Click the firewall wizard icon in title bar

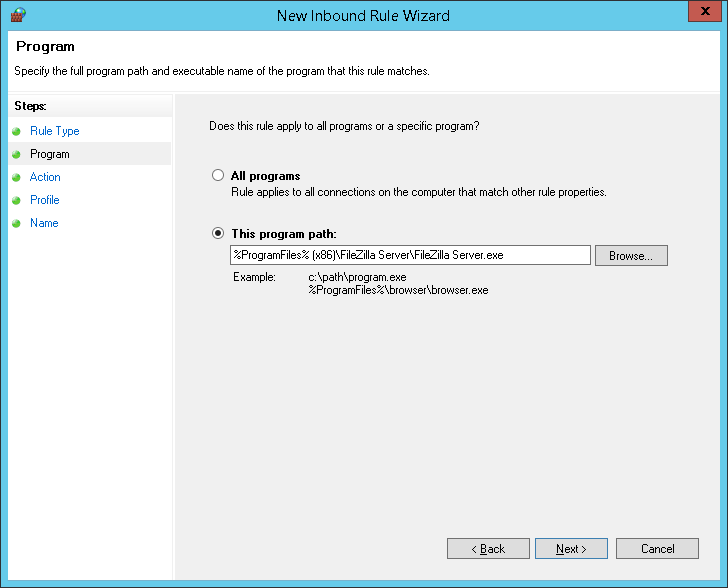click(17, 15)
